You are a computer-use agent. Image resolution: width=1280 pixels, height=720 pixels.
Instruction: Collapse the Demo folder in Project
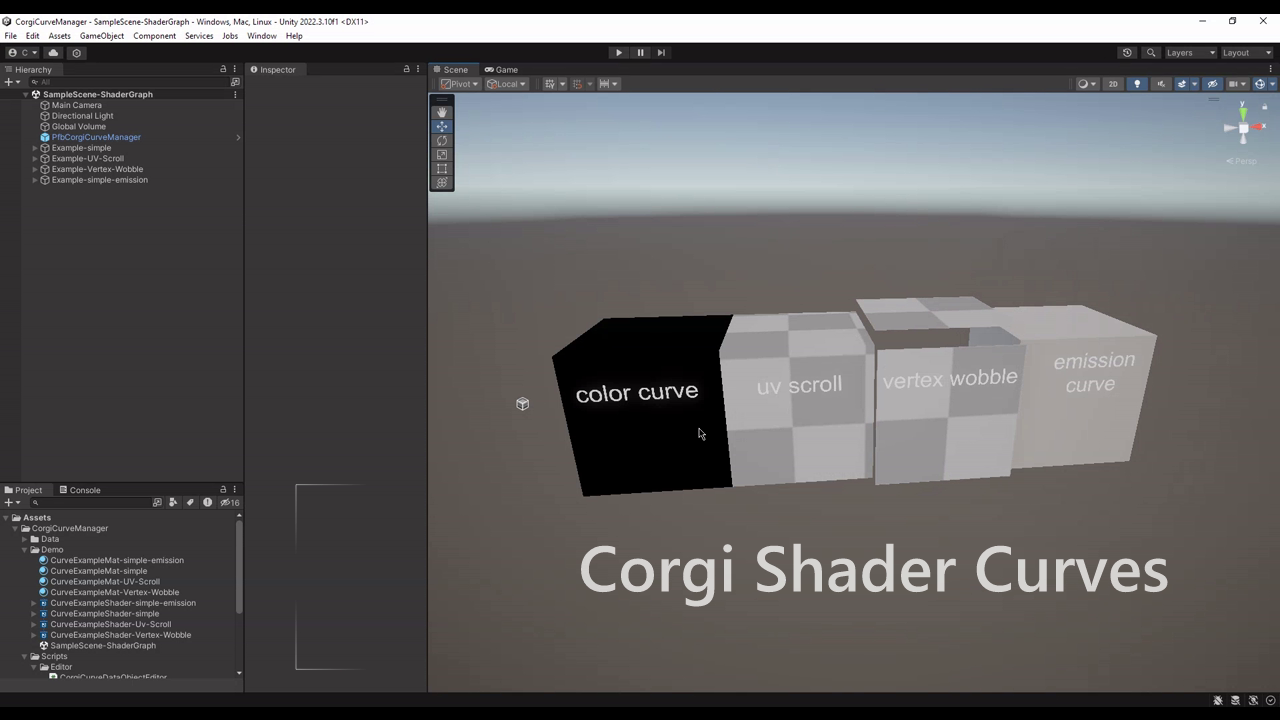[24, 550]
